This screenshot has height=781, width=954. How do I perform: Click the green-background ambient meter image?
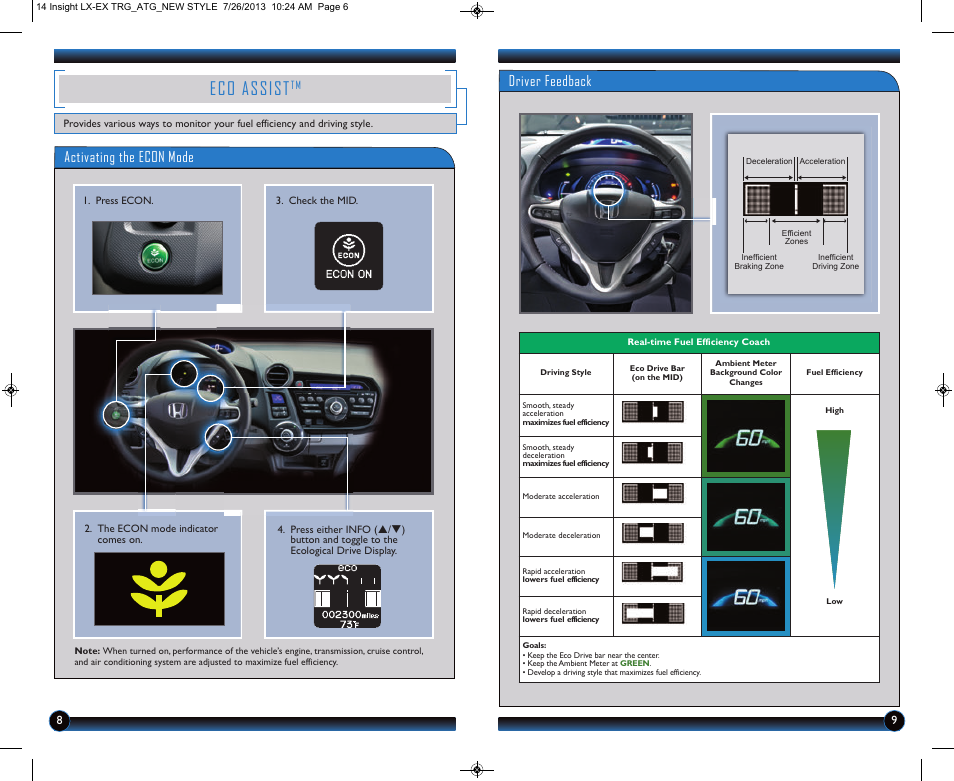(x=746, y=436)
